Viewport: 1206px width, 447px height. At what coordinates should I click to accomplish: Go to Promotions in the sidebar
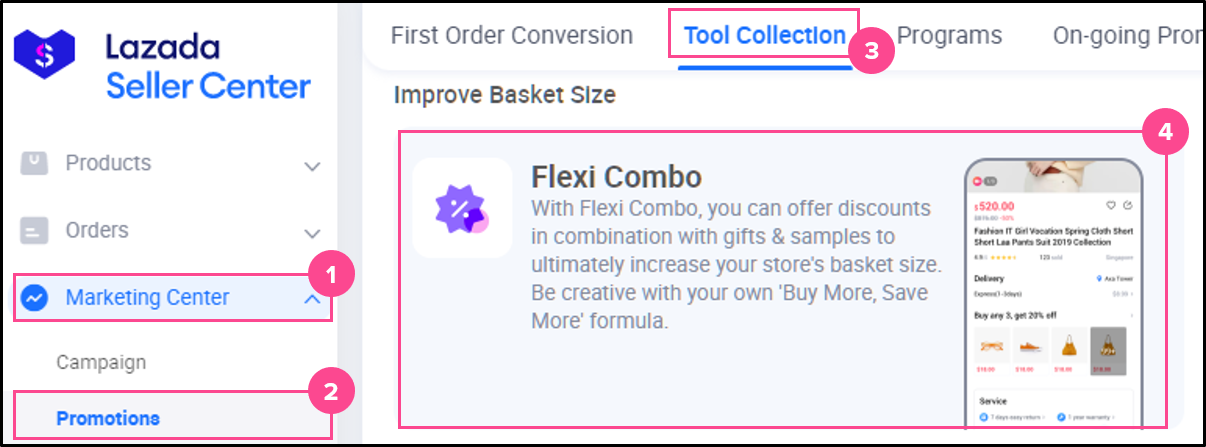coord(108,417)
